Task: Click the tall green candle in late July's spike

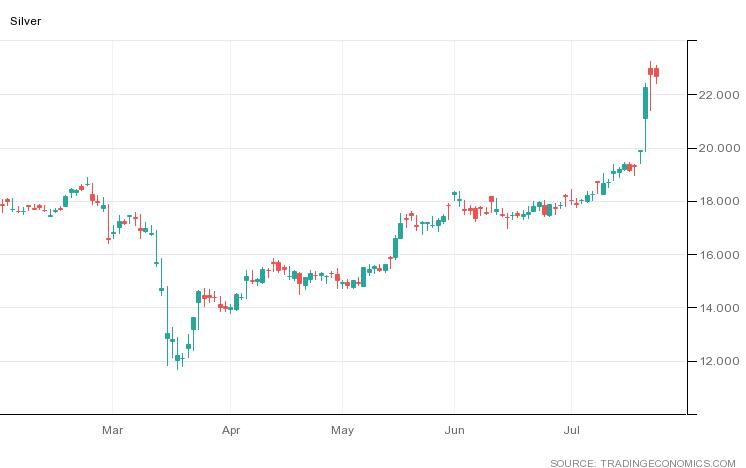Action: point(646,103)
